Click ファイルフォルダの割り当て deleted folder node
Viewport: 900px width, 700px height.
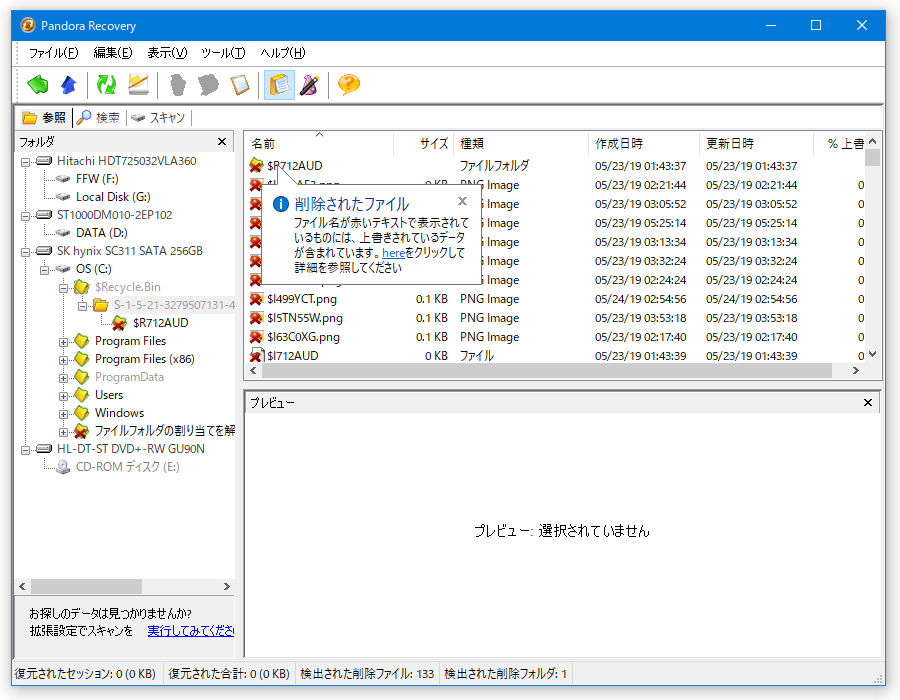(165, 431)
